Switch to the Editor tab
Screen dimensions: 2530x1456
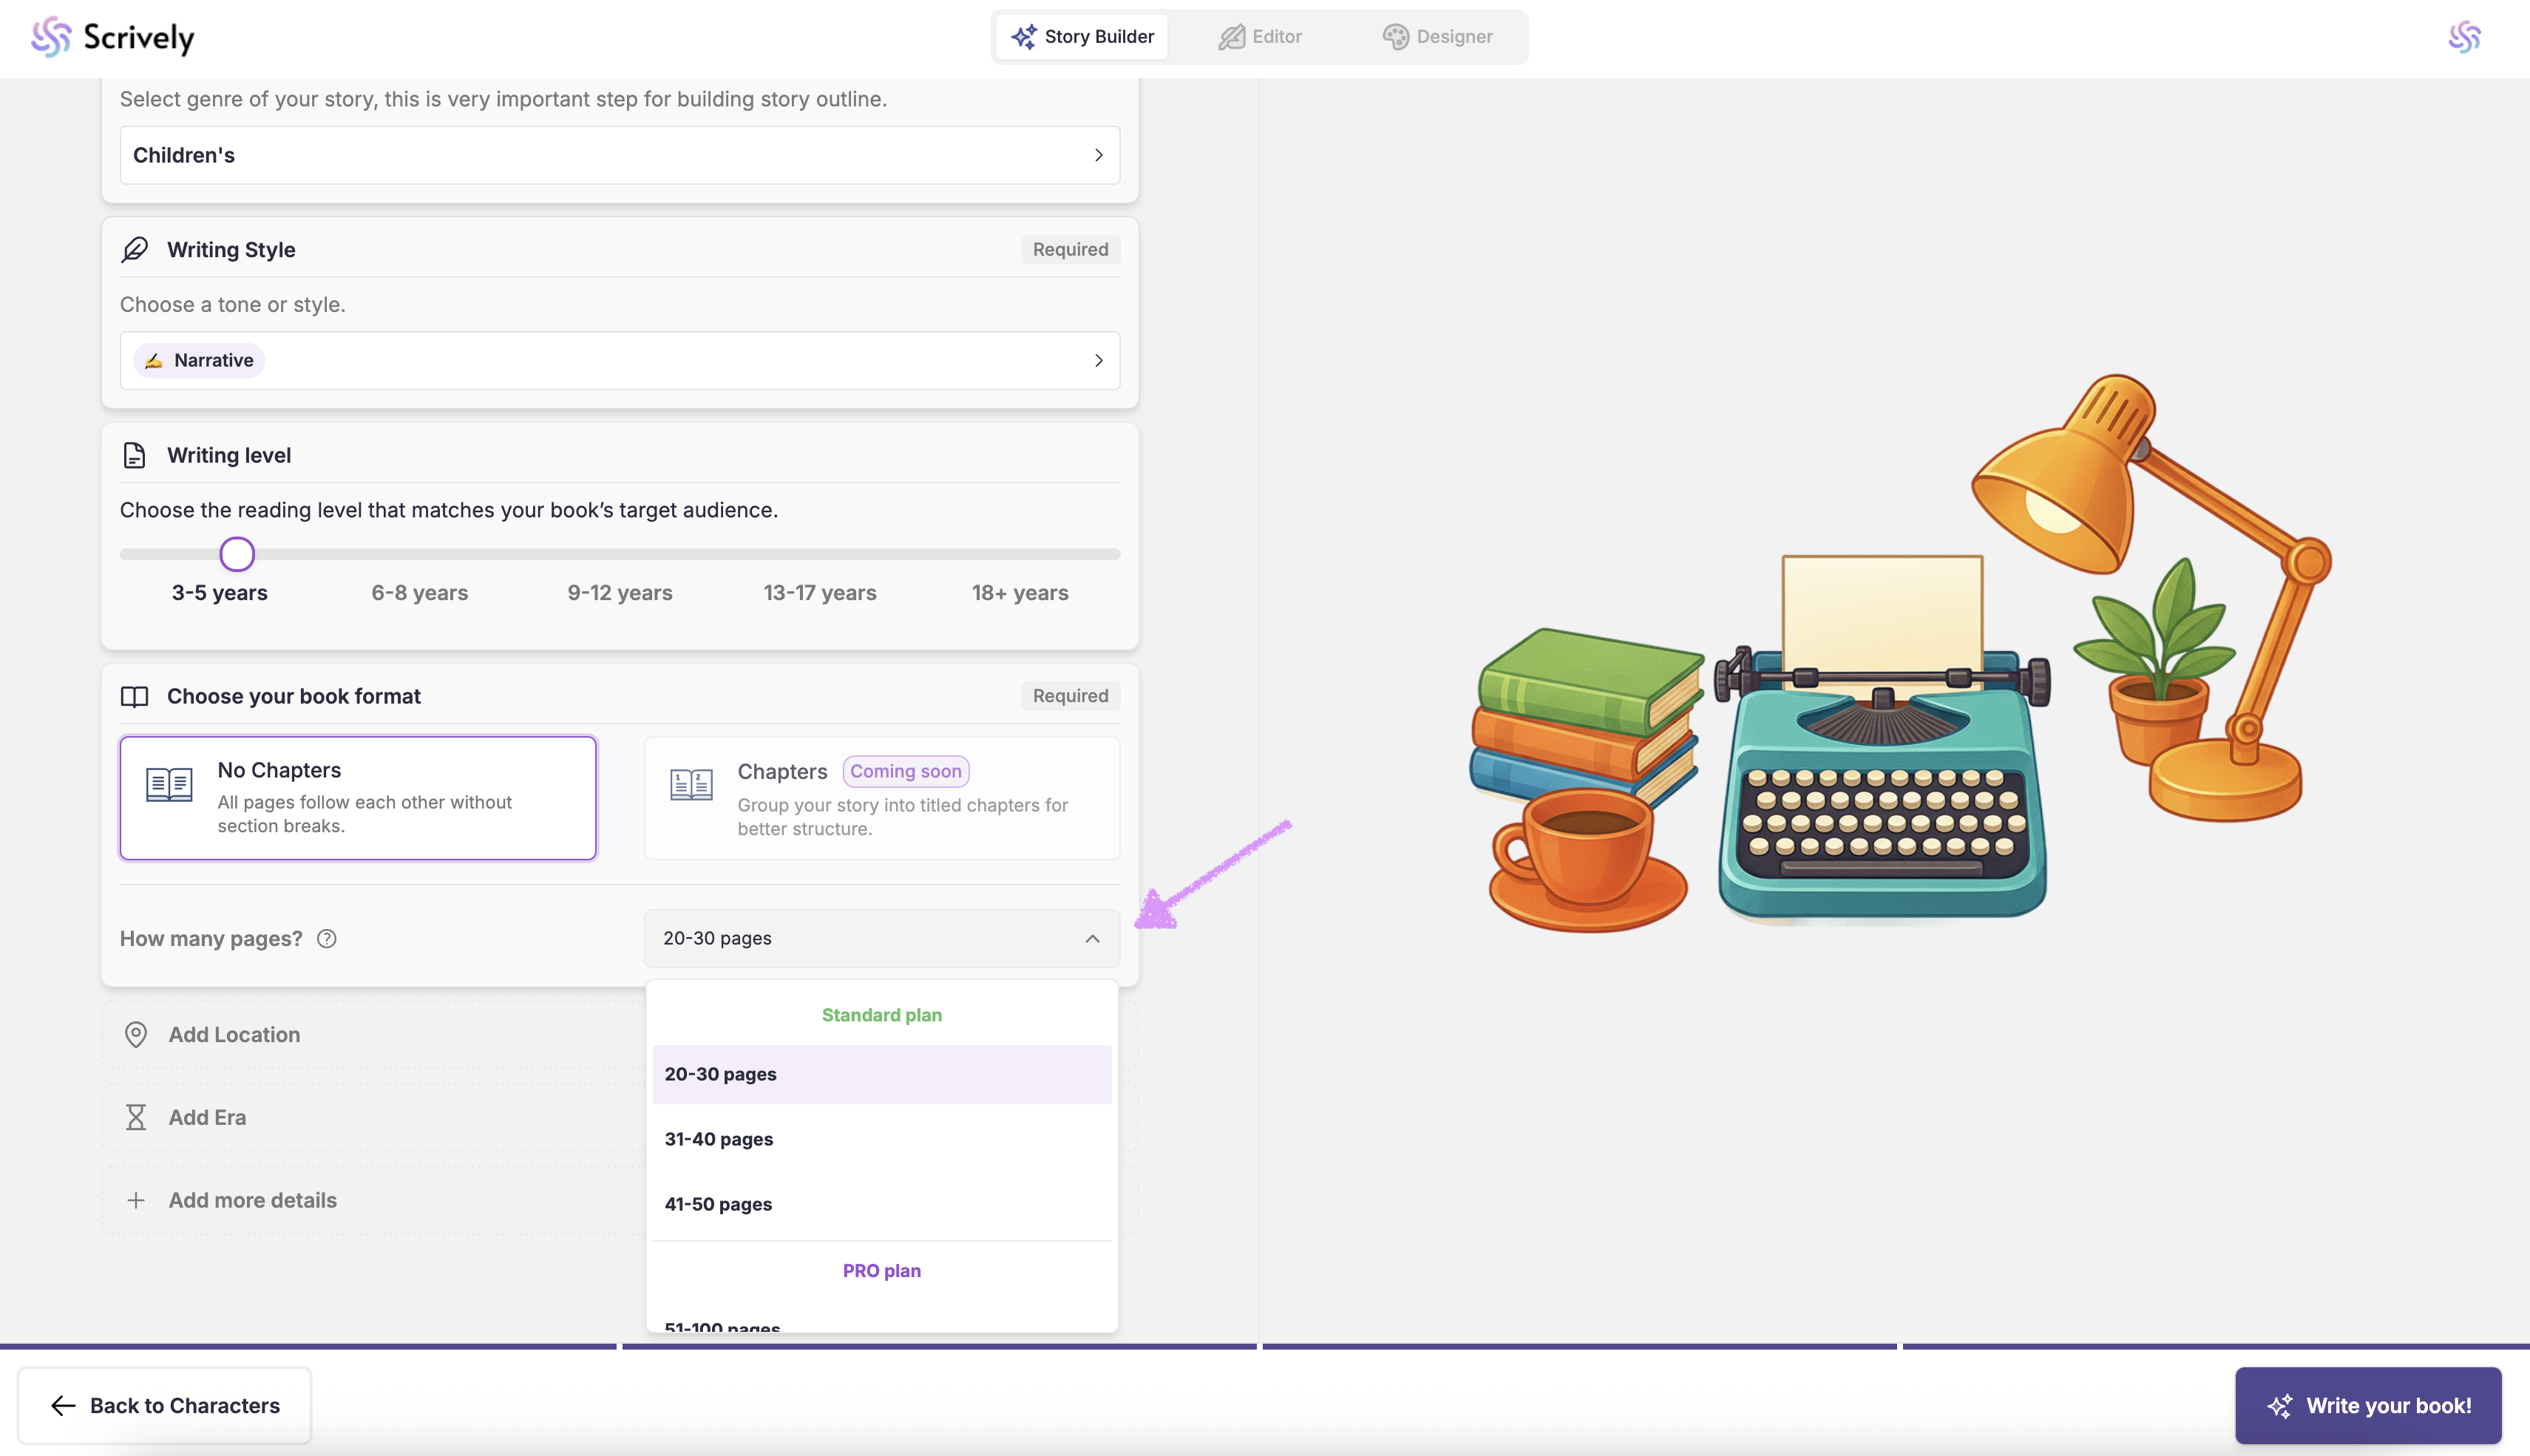tap(1259, 37)
